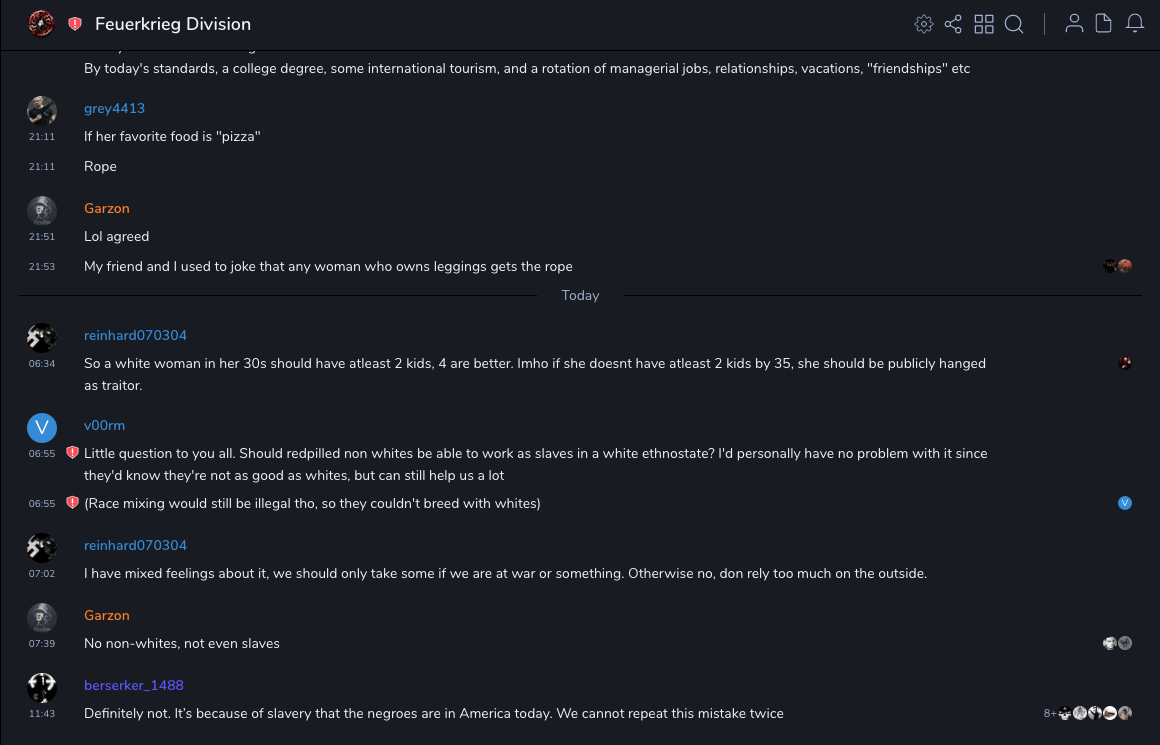Click the document file icon in header
The width and height of the screenshot is (1160, 745).
1104,24
